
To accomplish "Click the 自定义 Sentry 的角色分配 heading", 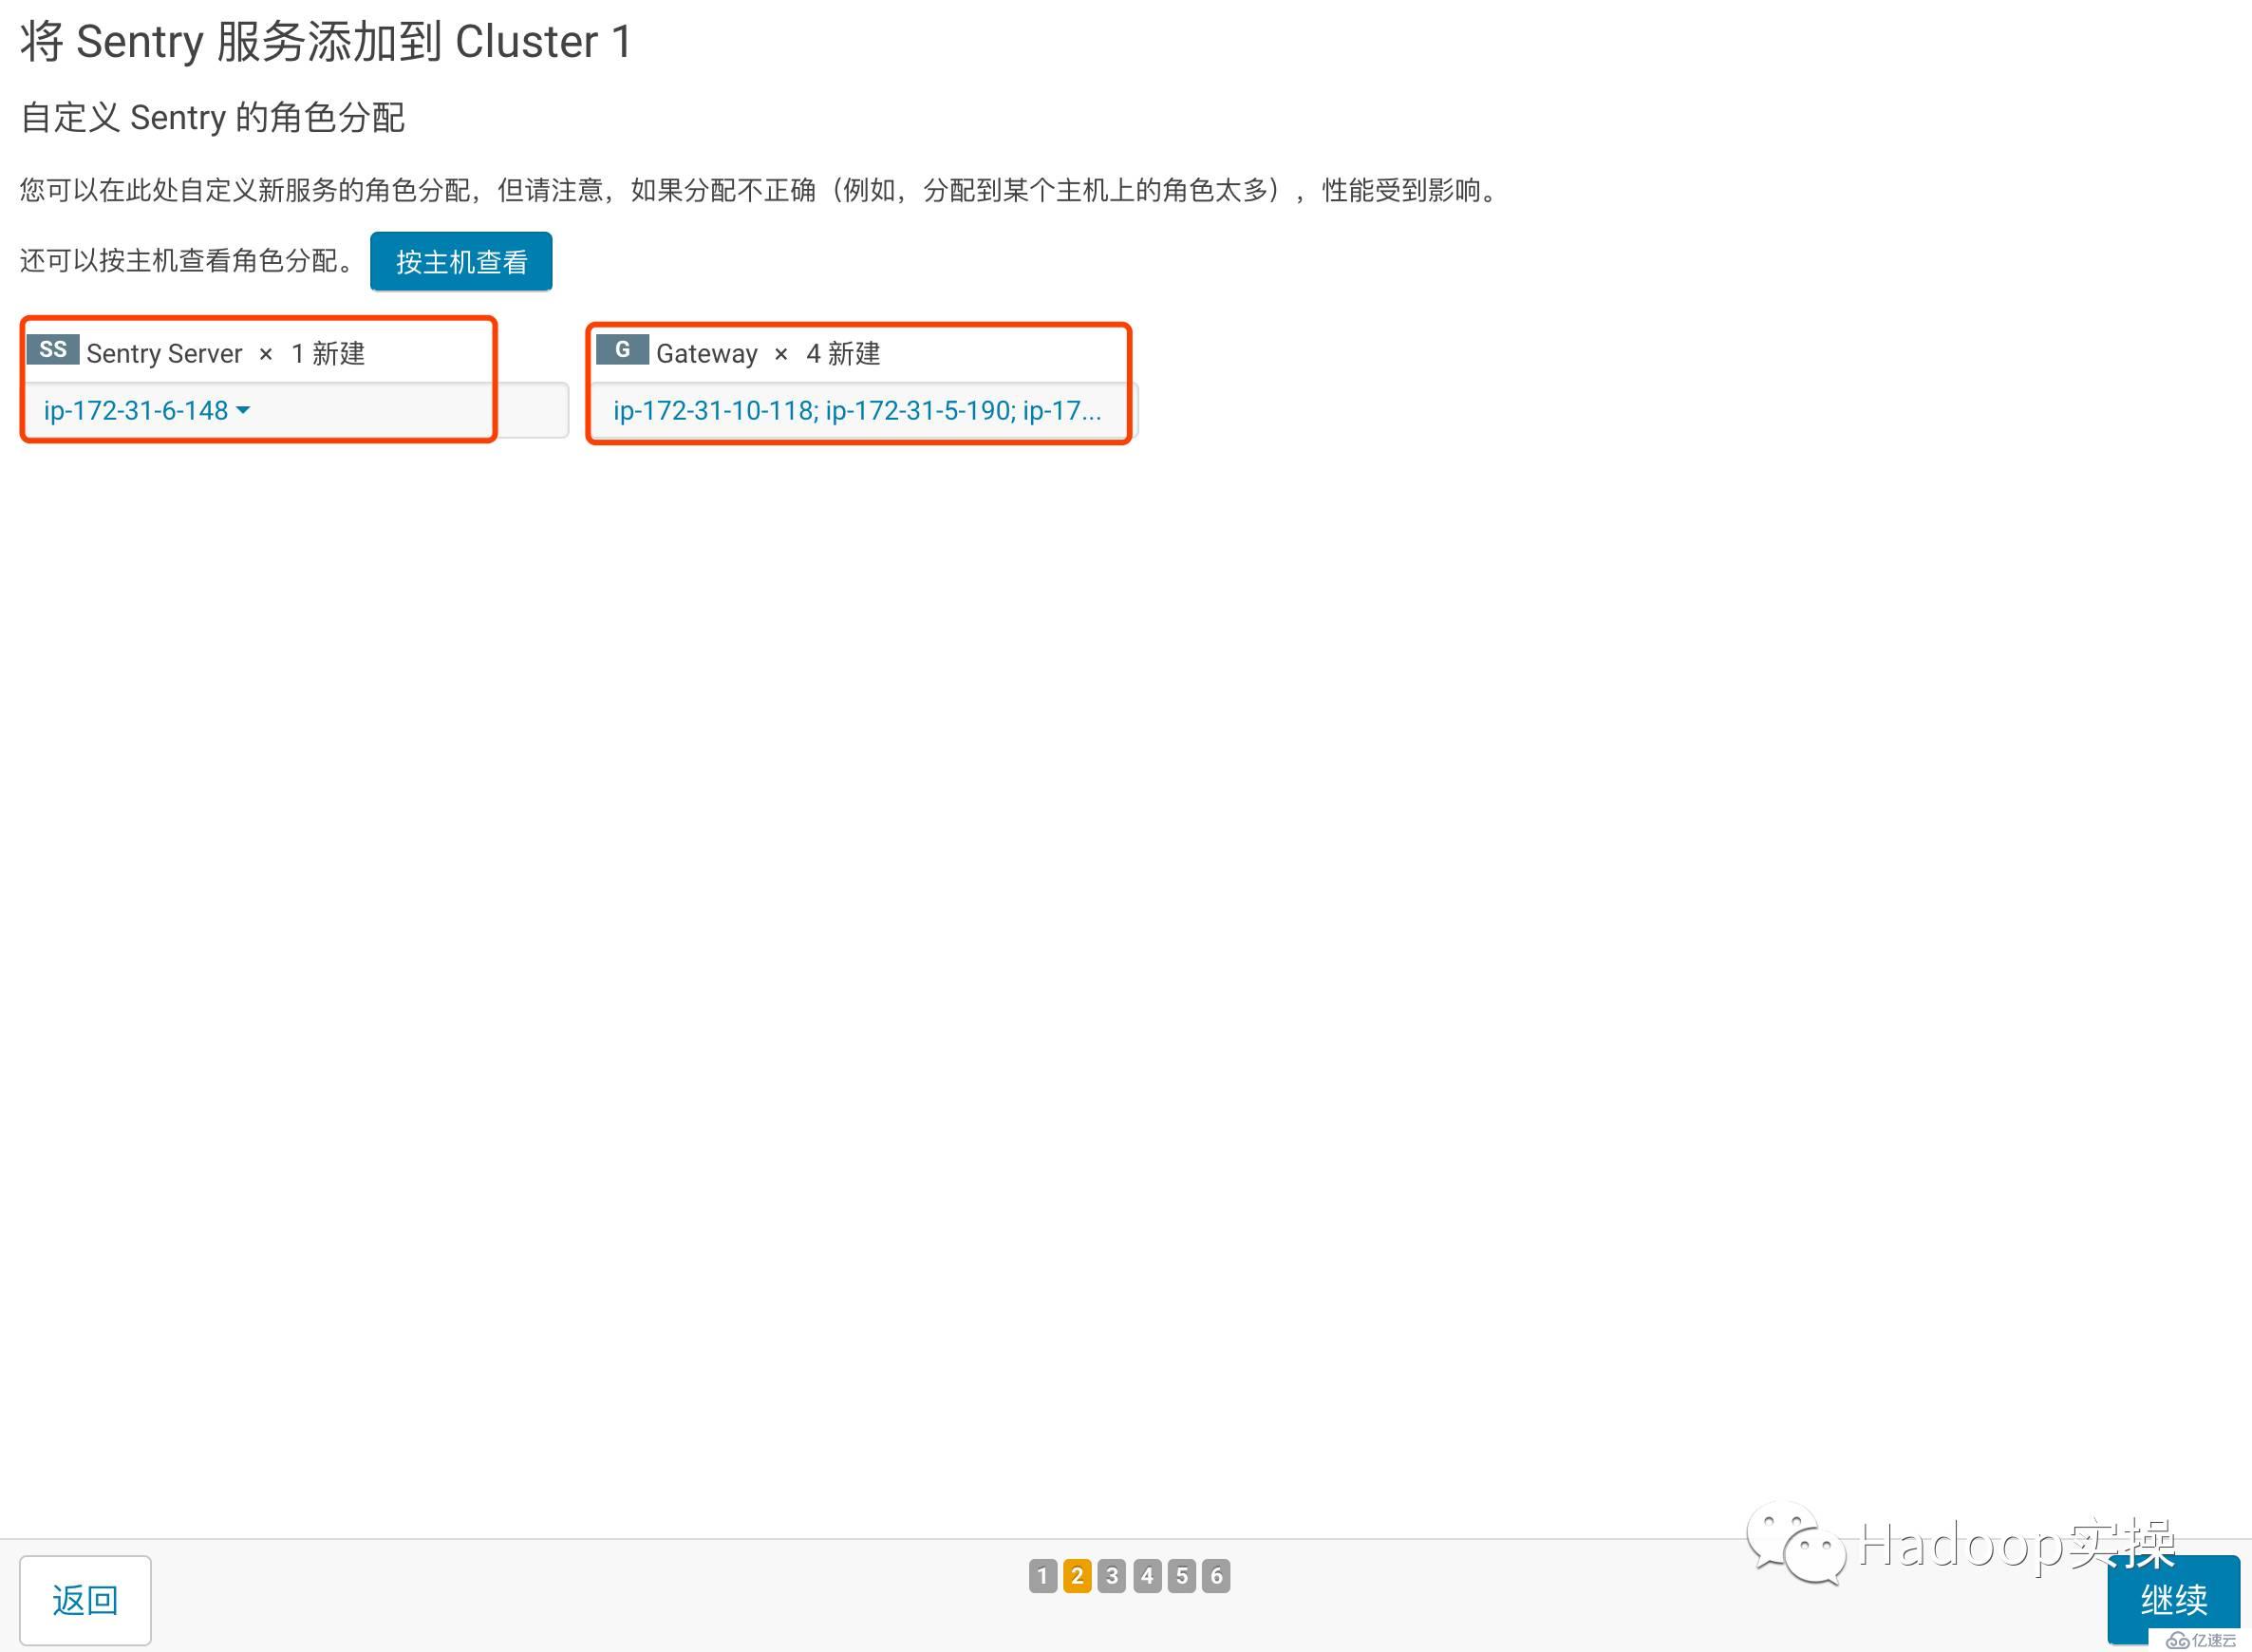I will coord(212,118).
